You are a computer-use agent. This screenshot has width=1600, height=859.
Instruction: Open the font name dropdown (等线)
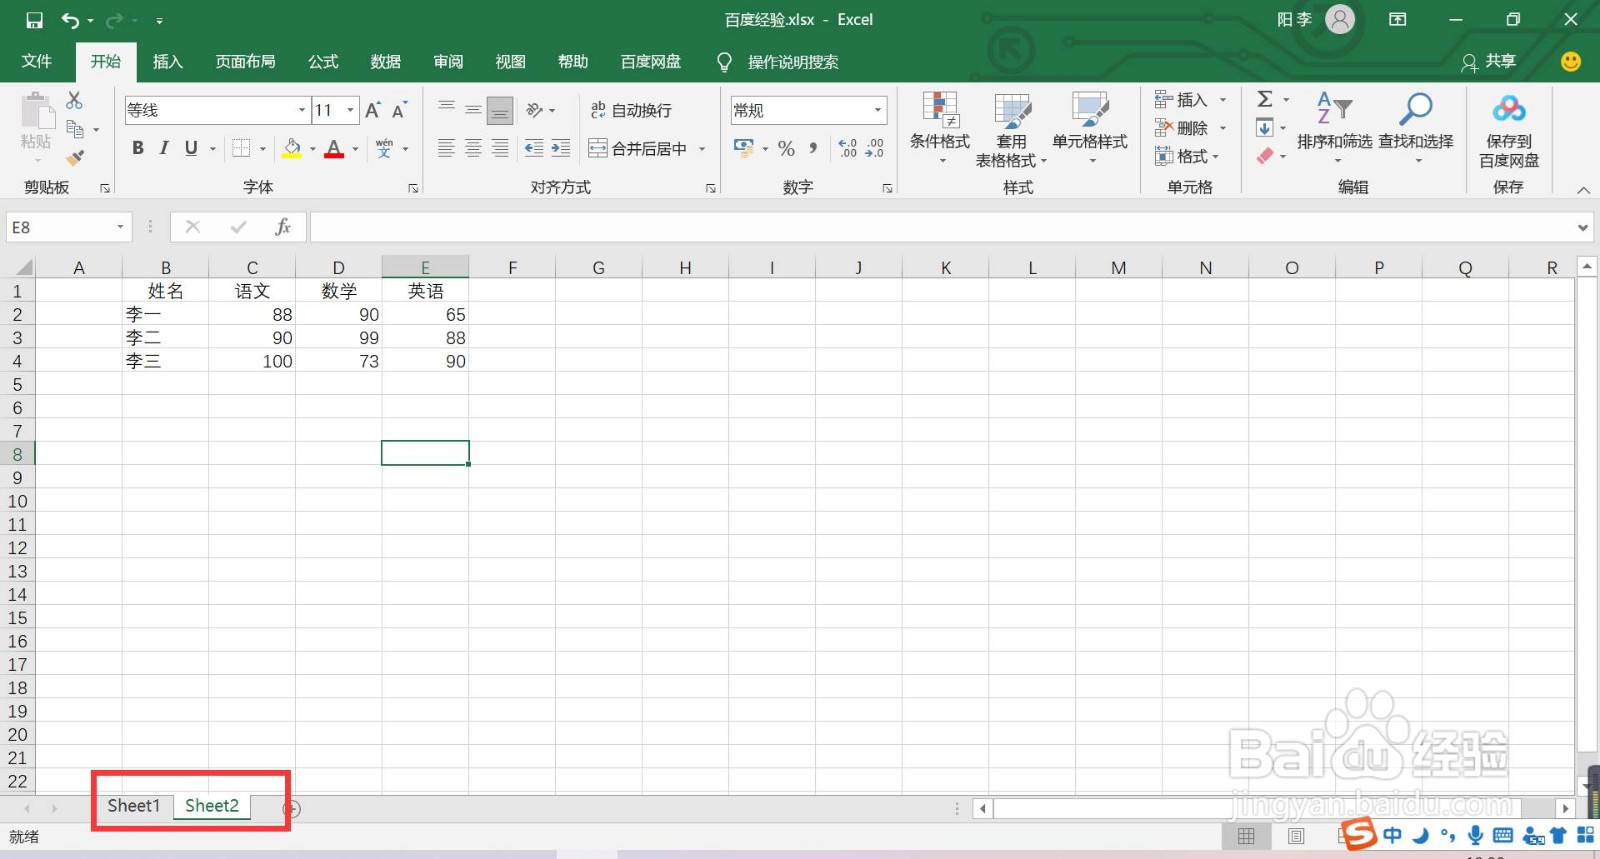[302, 110]
